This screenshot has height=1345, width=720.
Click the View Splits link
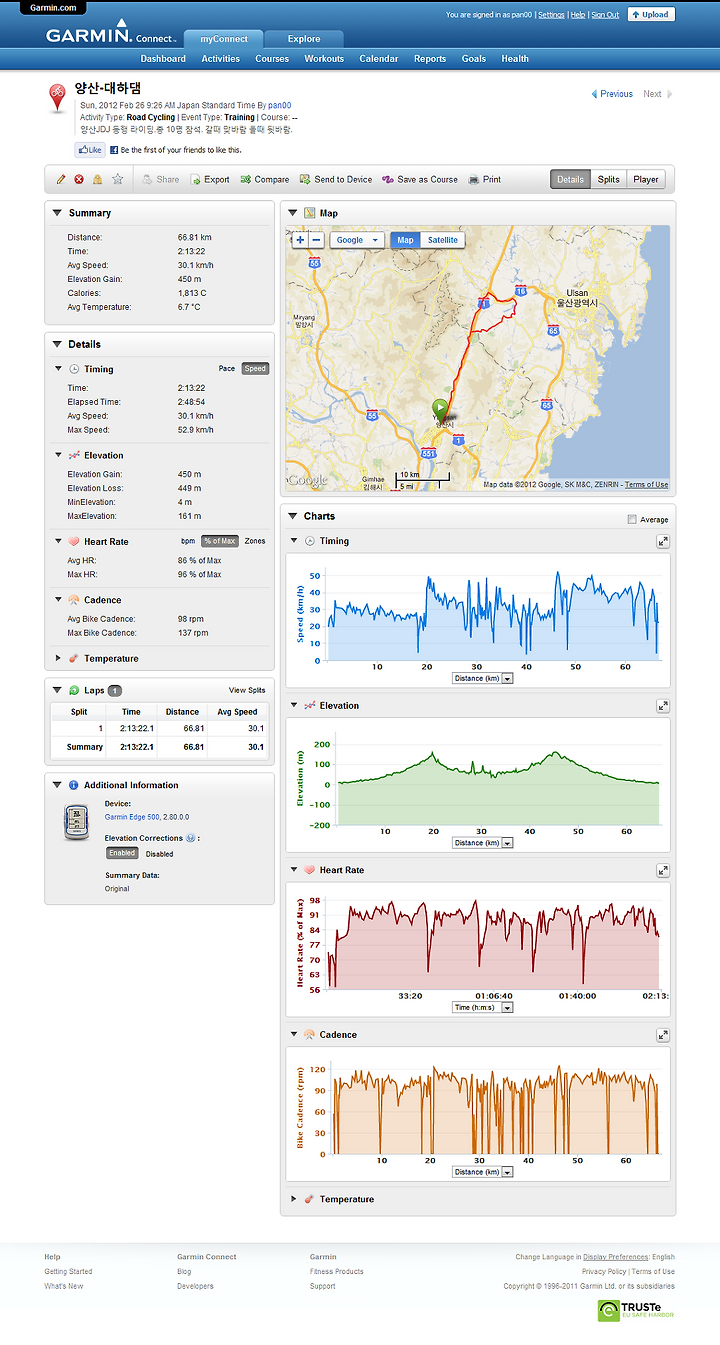(x=247, y=690)
